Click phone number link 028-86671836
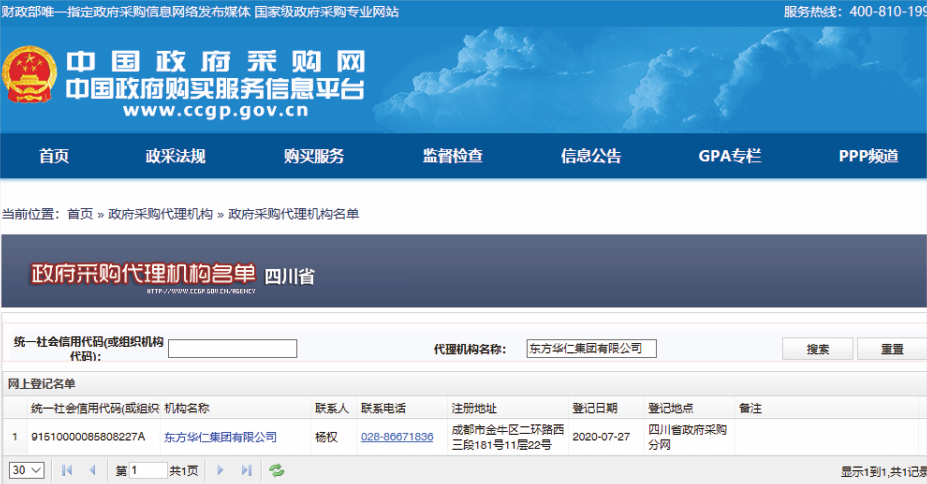This screenshot has height=484, width=927. [397, 437]
